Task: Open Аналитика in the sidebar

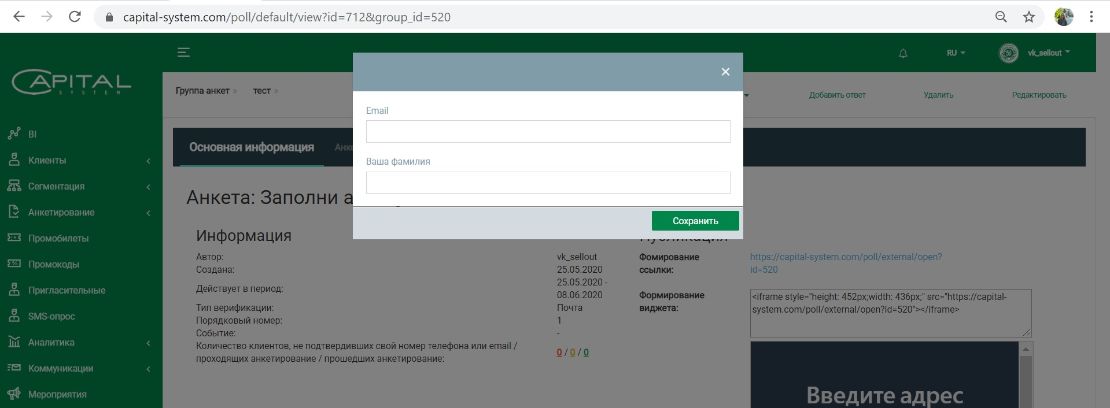Action: pos(51,343)
